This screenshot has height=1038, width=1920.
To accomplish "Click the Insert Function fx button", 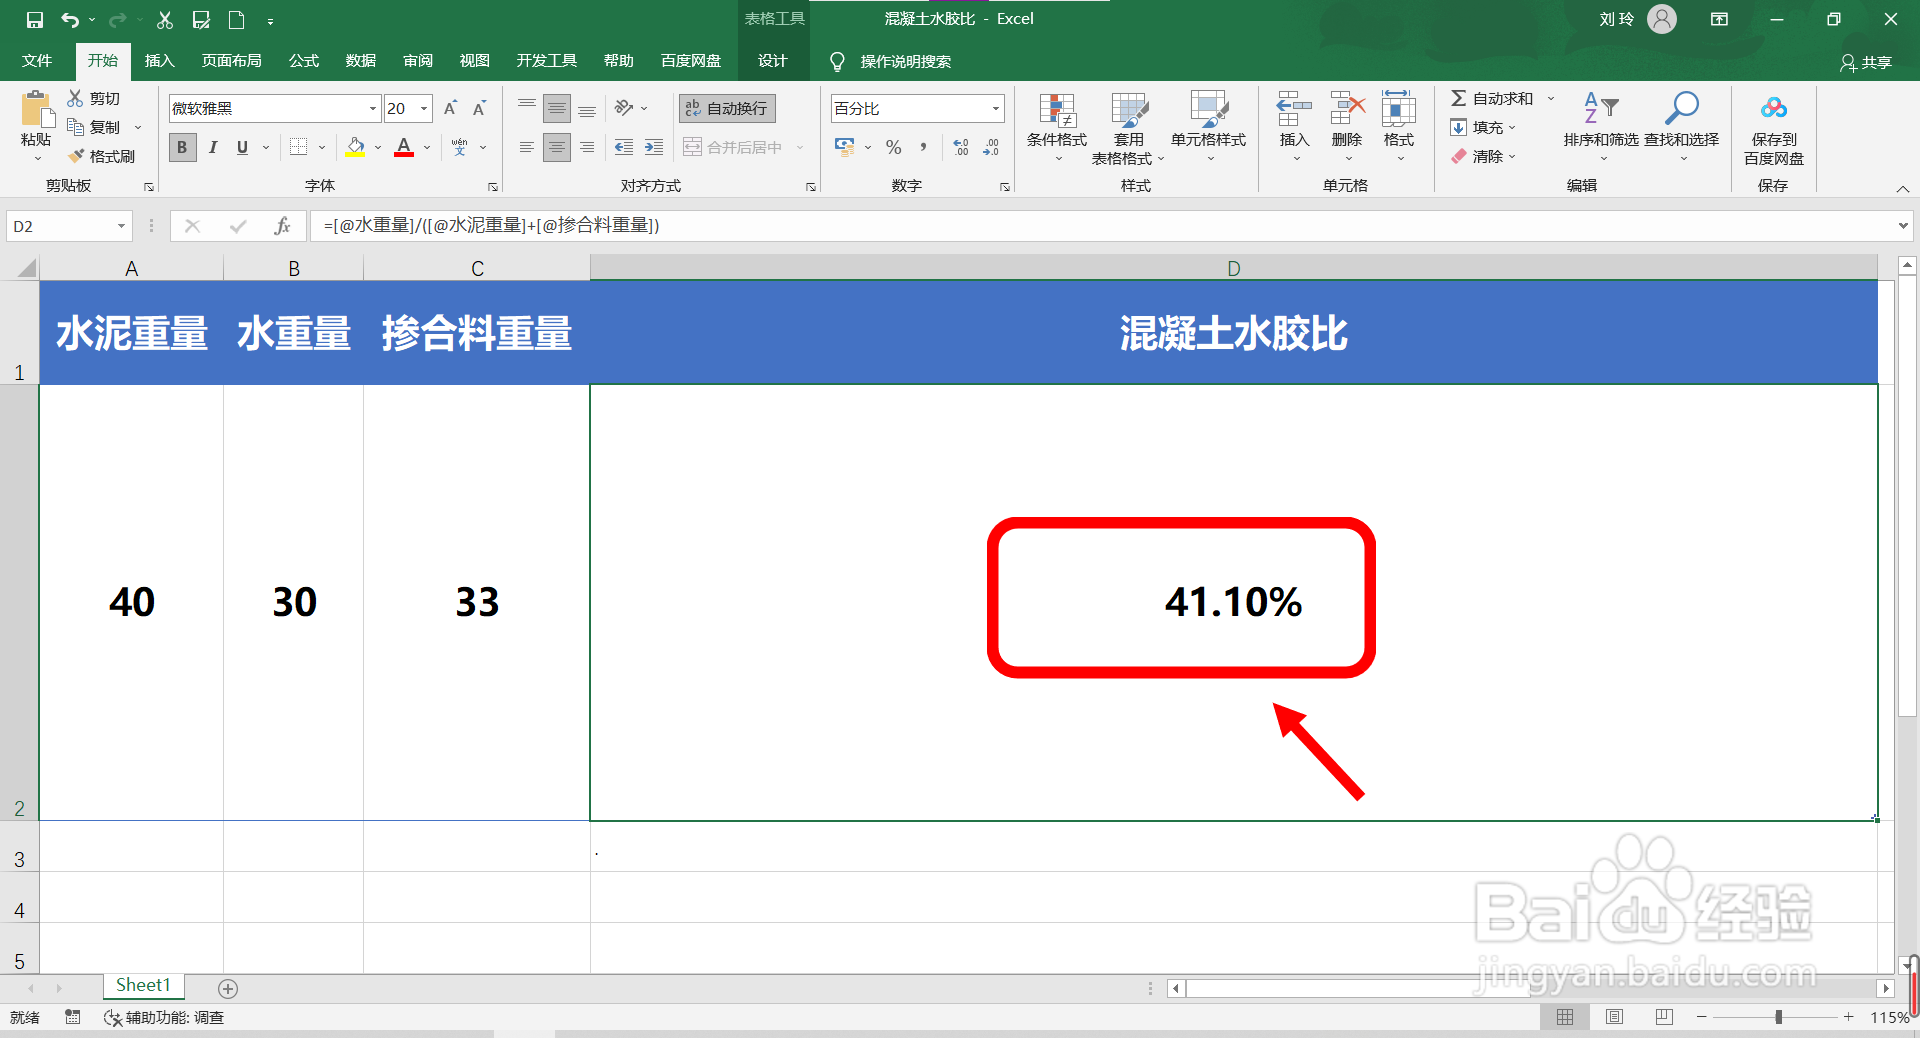I will (x=282, y=226).
